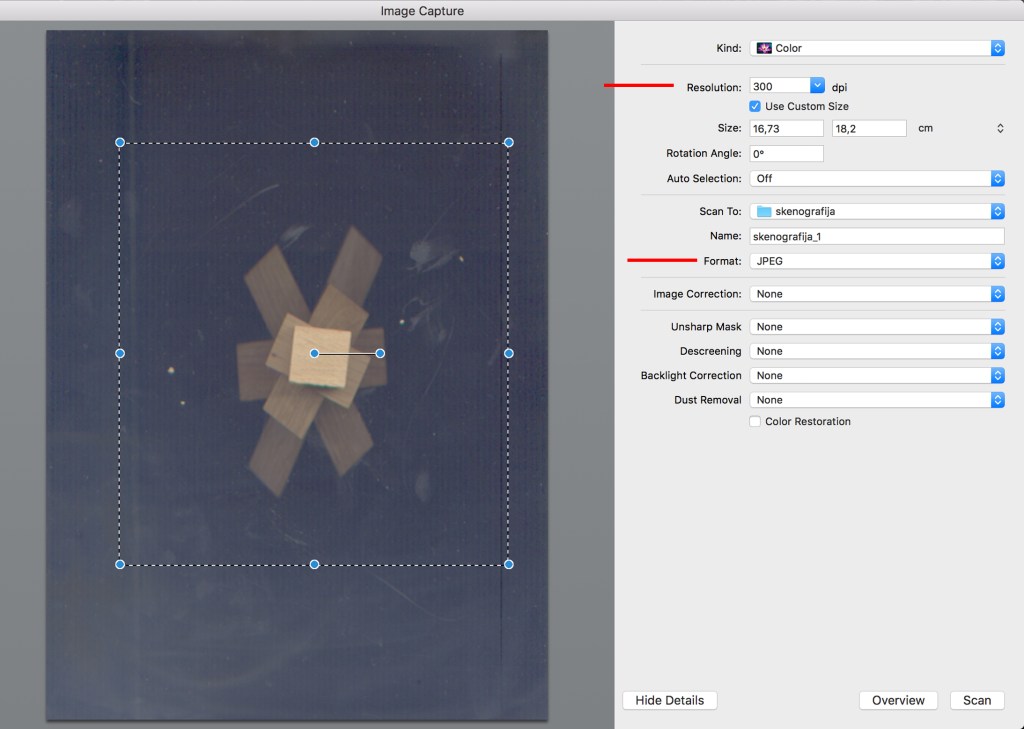Click the top-left selection corner handle
Image resolution: width=1024 pixels, height=729 pixels.
pos(120,143)
